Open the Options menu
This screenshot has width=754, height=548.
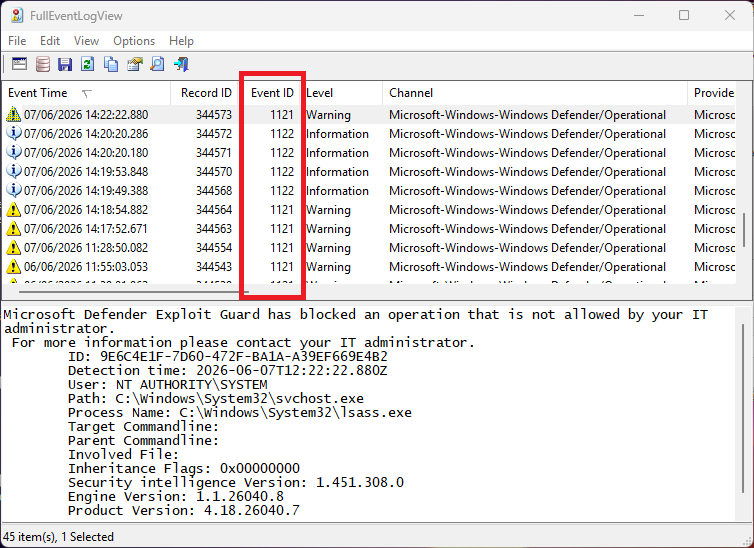[x=134, y=41]
